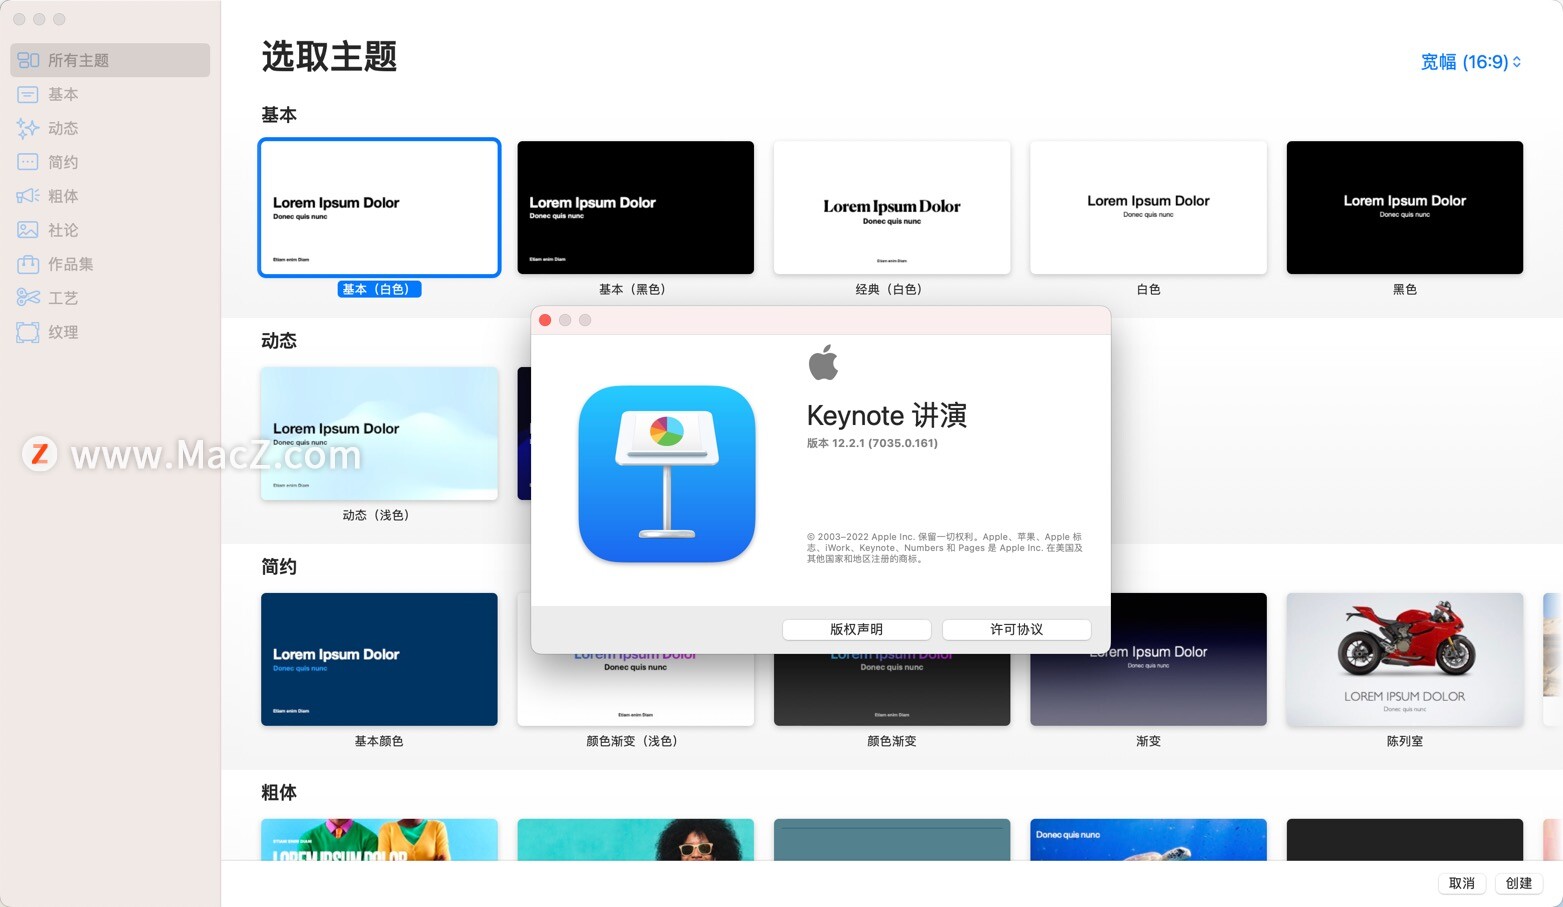
Task: Open 版权声明 in the About dialog
Action: (856, 629)
